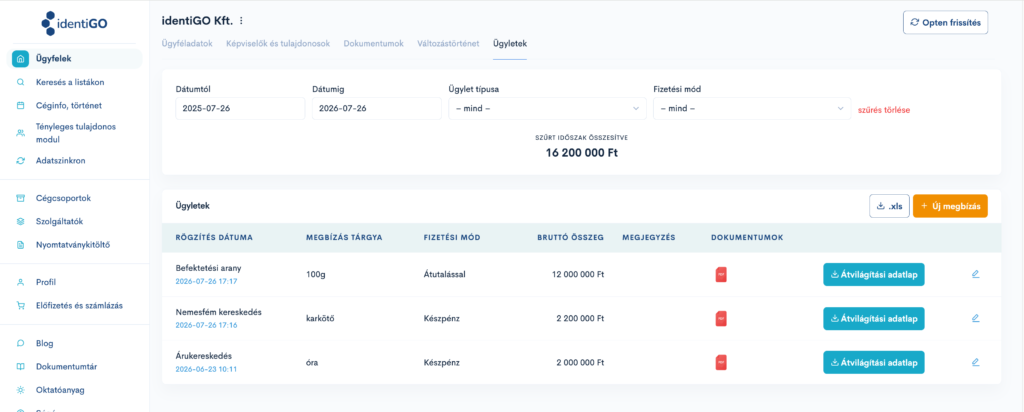Click the Tényleges tulajdonos modul people icon
Image resolution: width=1024 pixels, height=412 pixels.
20,133
